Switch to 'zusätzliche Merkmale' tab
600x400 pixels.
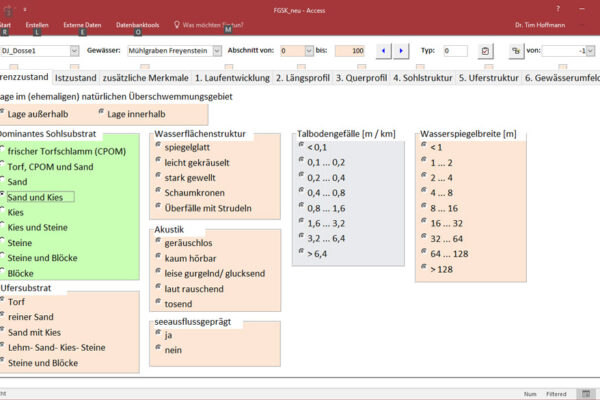(145, 78)
